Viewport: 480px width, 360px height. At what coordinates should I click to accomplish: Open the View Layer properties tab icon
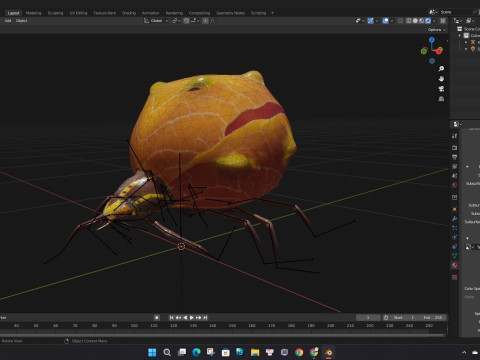pyautogui.click(x=455, y=166)
